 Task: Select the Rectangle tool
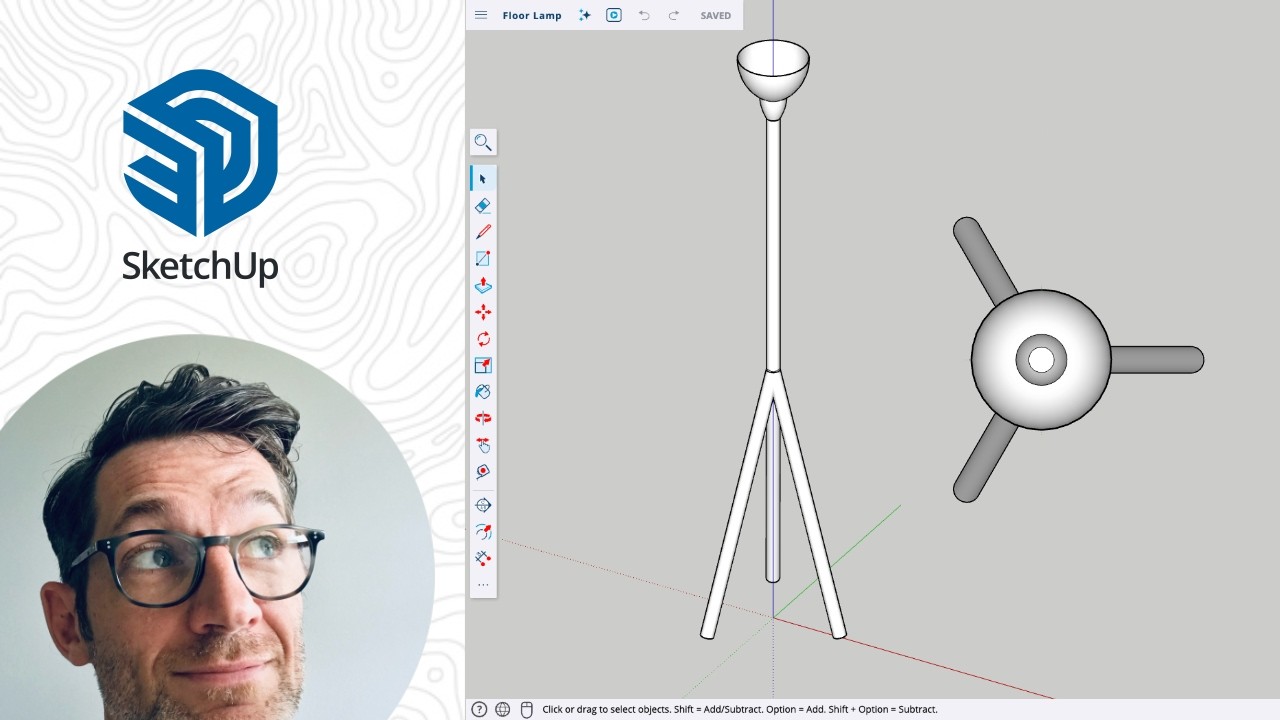[x=483, y=259]
